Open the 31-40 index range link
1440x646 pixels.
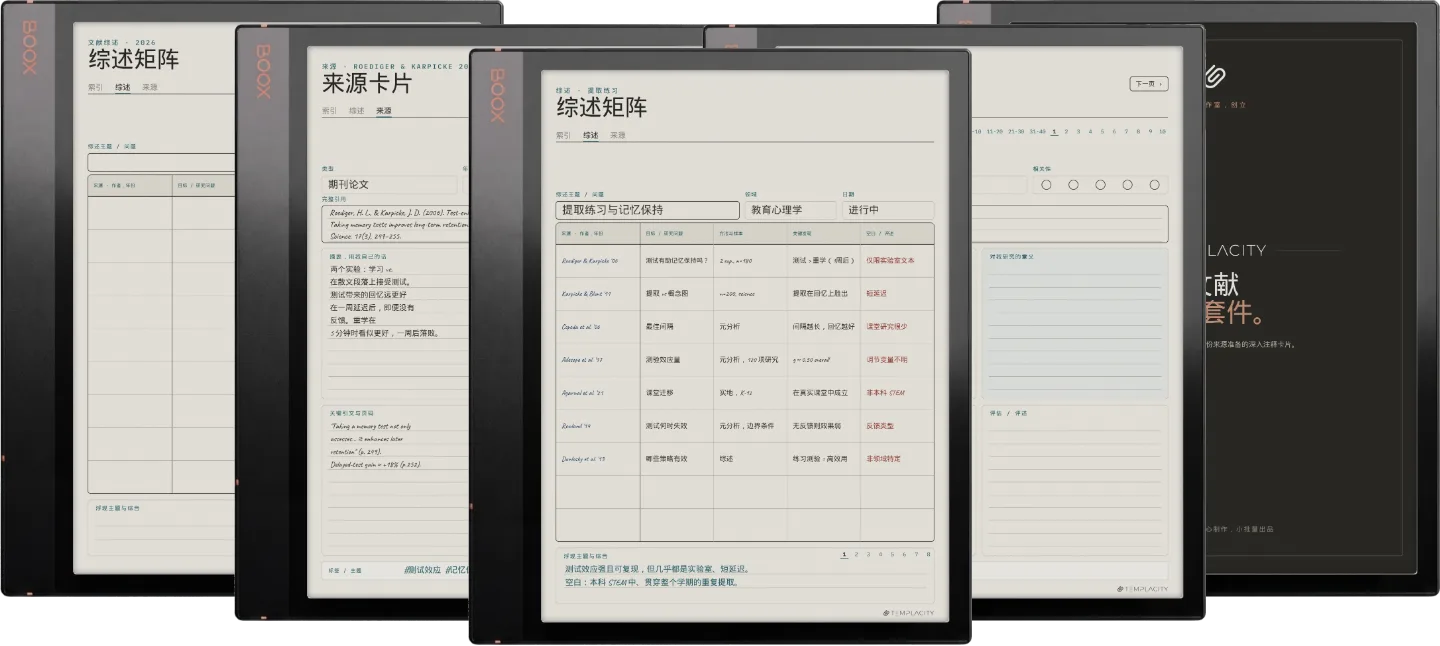click(x=1037, y=131)
